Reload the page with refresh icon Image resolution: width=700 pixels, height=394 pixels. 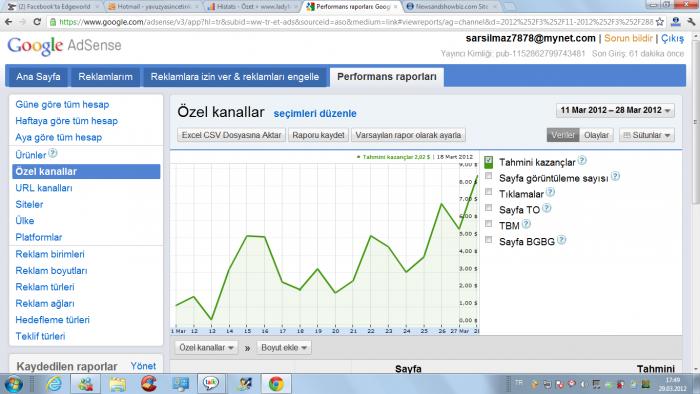click(x=37, y=21)
